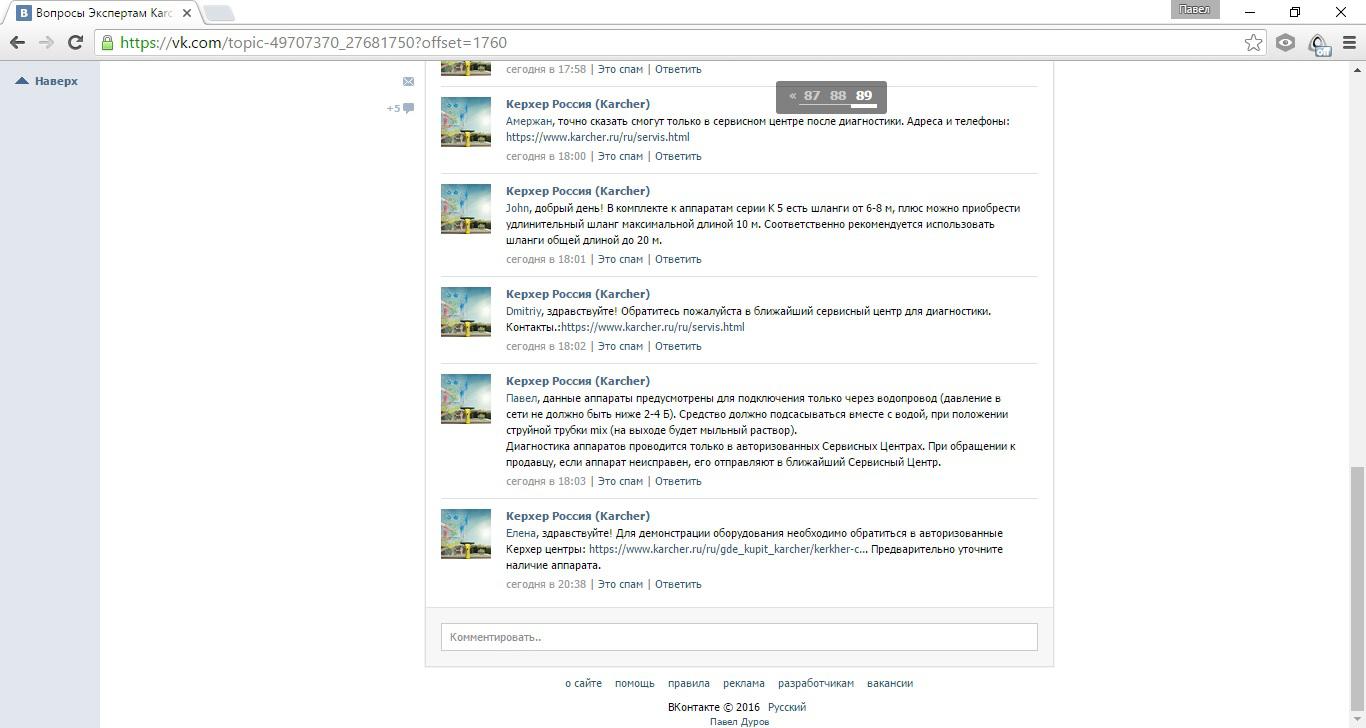
Task: Open karcher.ru servis link in Амержан reply
Action: tap(598, 137)
